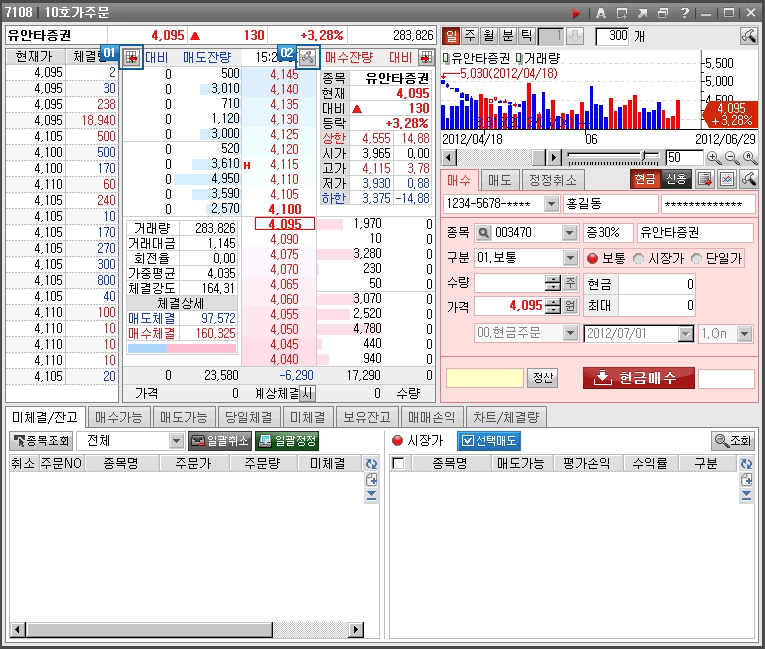The width and height of the screenshot is (765, 649).
Task: Click the add-page icon in unfilled orders table
Action: pos(371,480)
